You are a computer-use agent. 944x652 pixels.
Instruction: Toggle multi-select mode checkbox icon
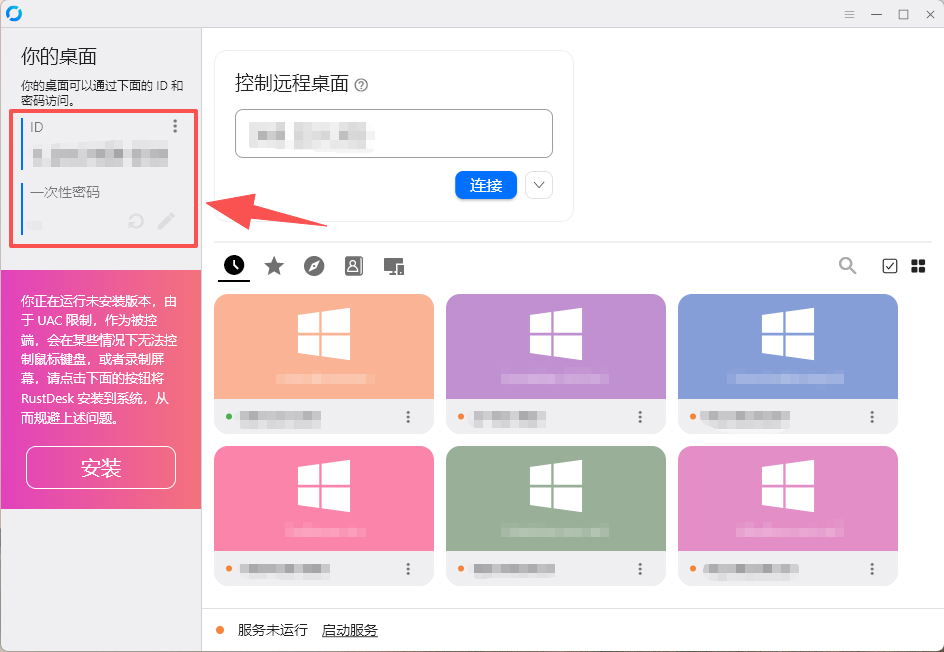tap(889, 266)
